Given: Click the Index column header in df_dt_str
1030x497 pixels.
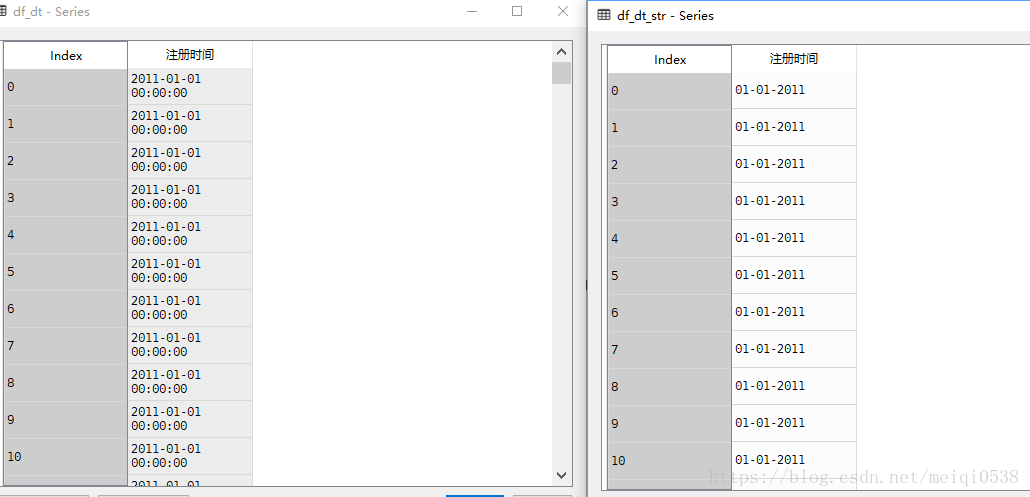Looking at the screenshot, I should 670,60.
